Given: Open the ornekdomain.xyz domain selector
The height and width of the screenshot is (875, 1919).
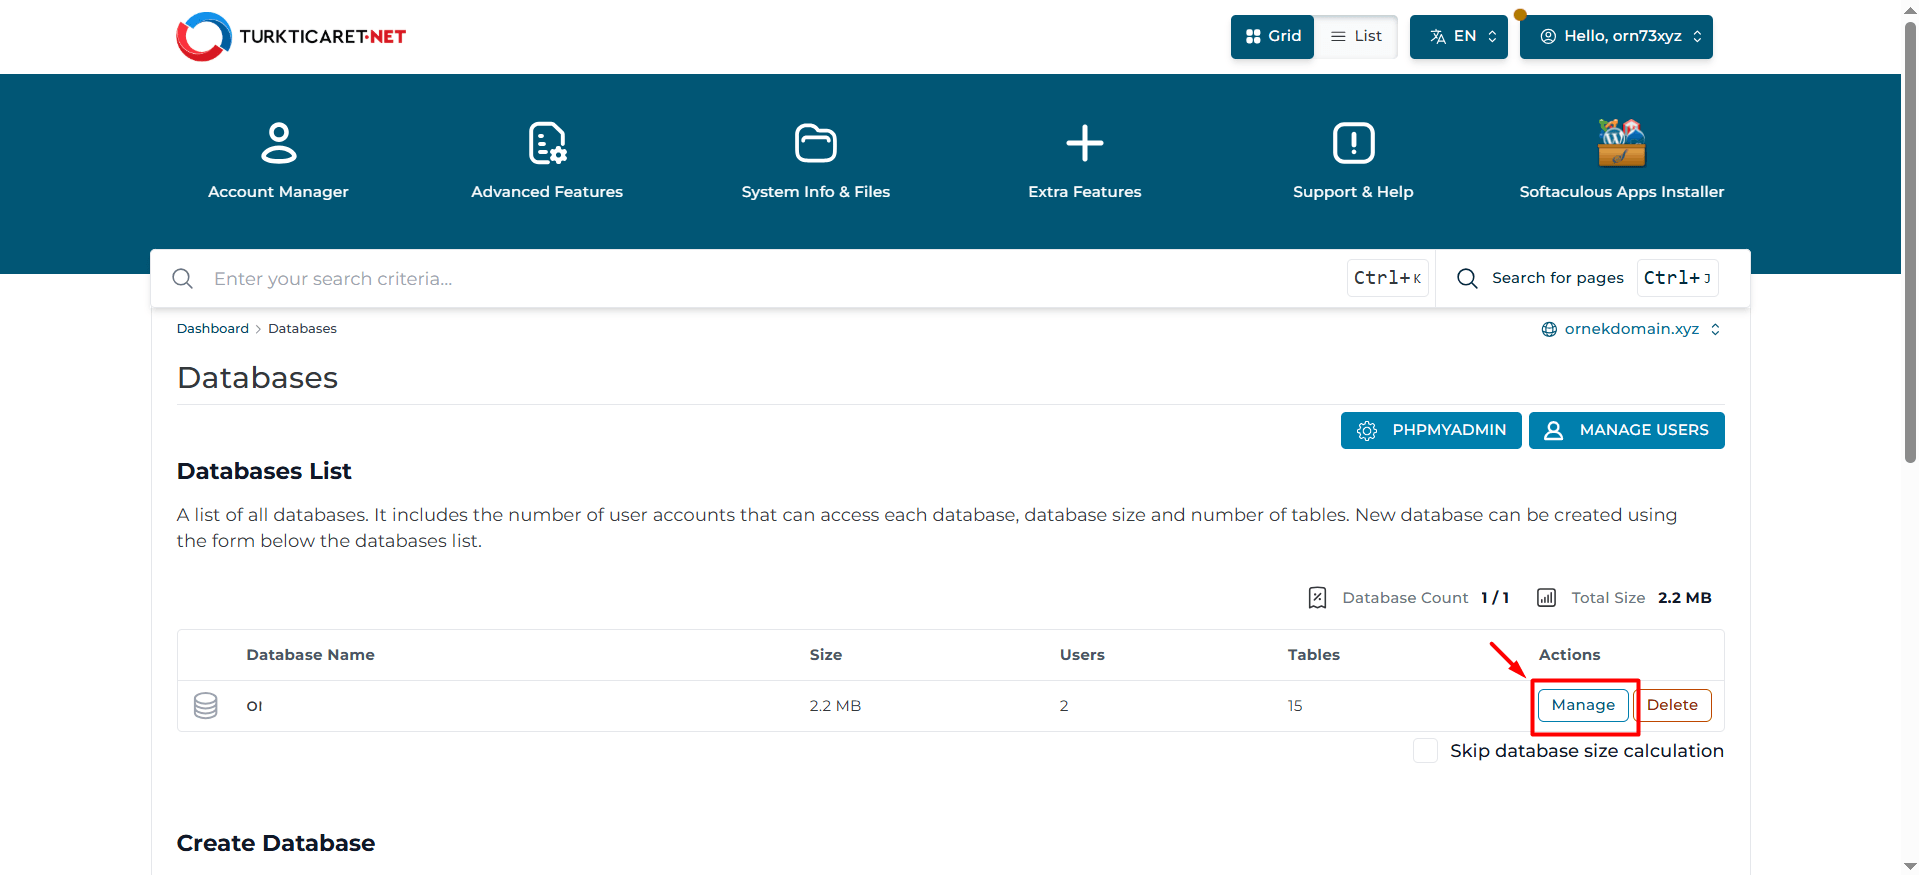Looking at the screenshot, I should pyautogui.click(x=1630, y=329).
